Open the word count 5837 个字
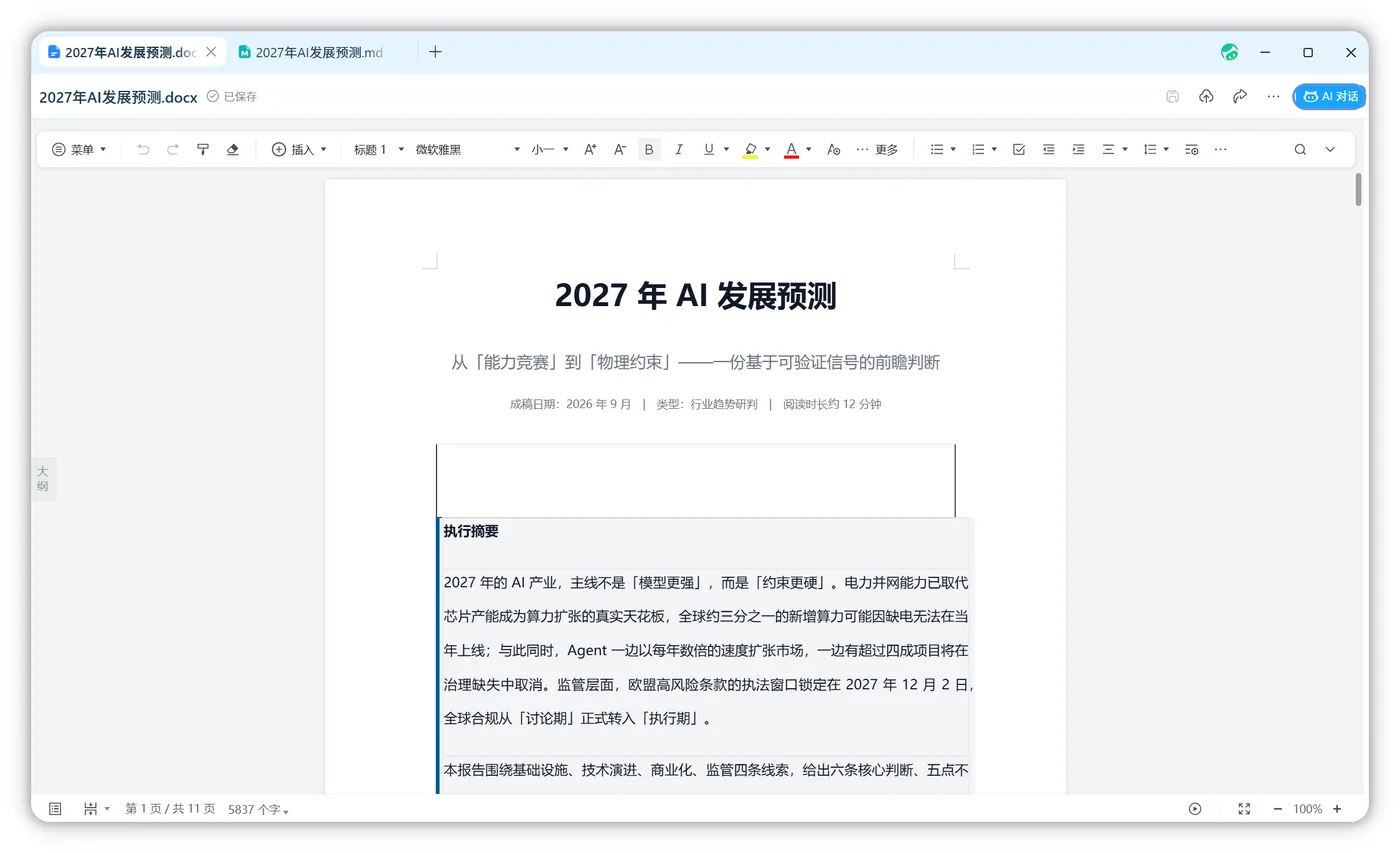Viewport: 1400px width, 853px height. (258, 809)
